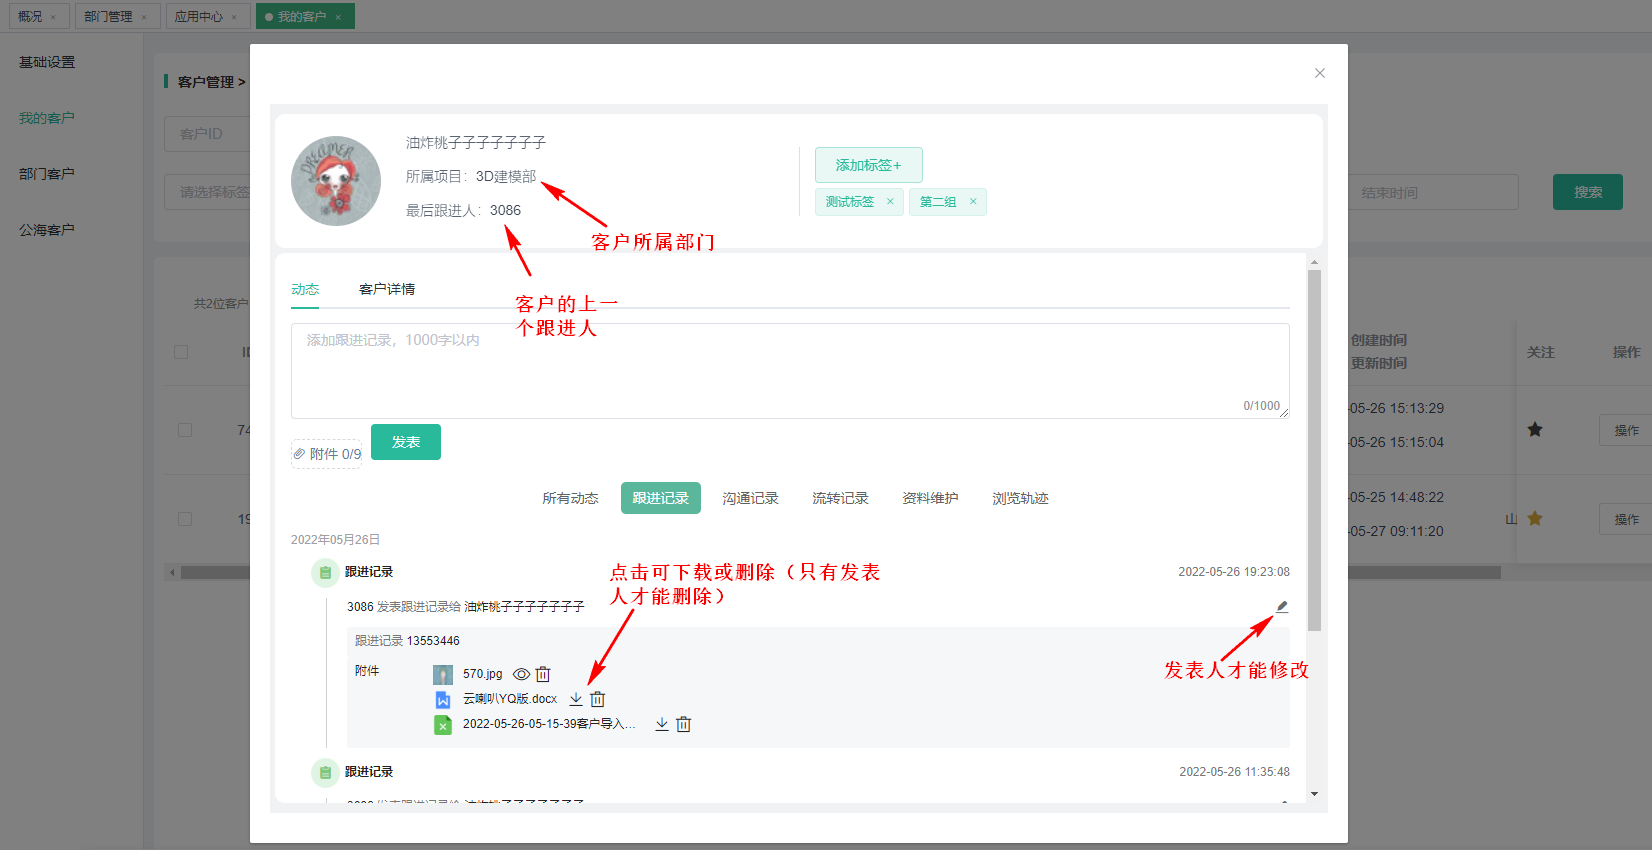Delete the 2022-05-26 客户导入 spreadsheet attachment
Image resolution: width=1652 pixels, height=850 pixels.
click(684, 724)
